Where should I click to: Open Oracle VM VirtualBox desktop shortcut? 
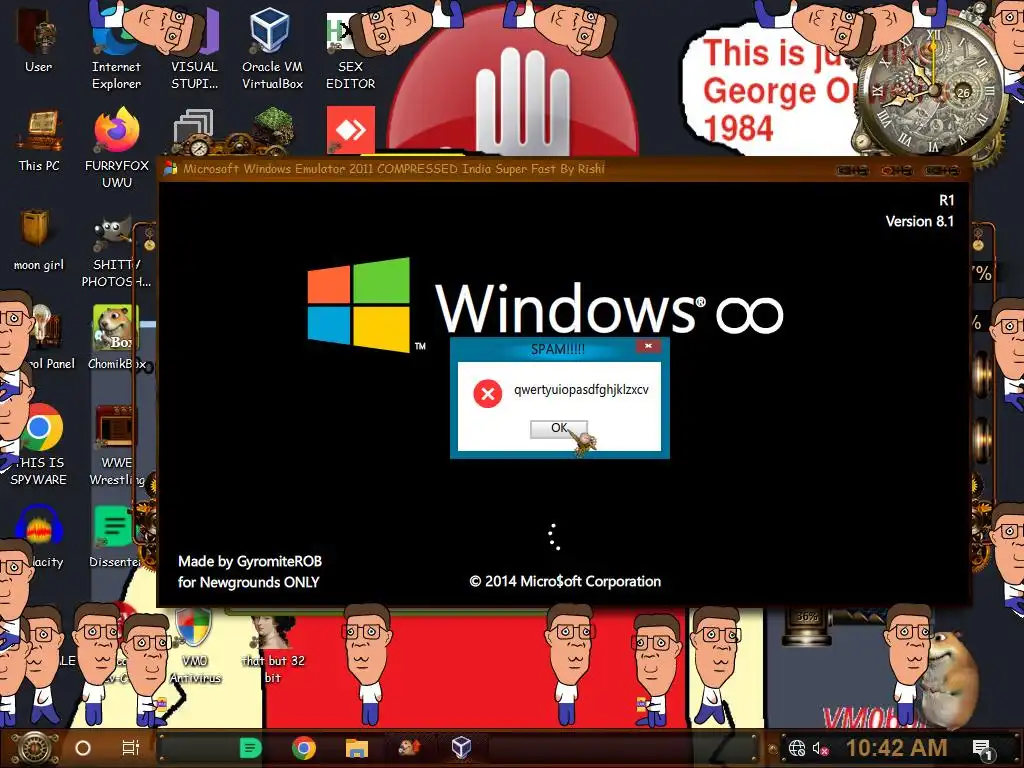[272, 49]
